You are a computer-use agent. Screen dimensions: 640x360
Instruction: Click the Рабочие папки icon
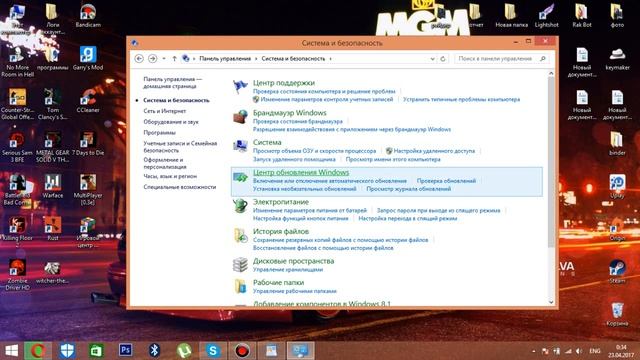(240, 286)
